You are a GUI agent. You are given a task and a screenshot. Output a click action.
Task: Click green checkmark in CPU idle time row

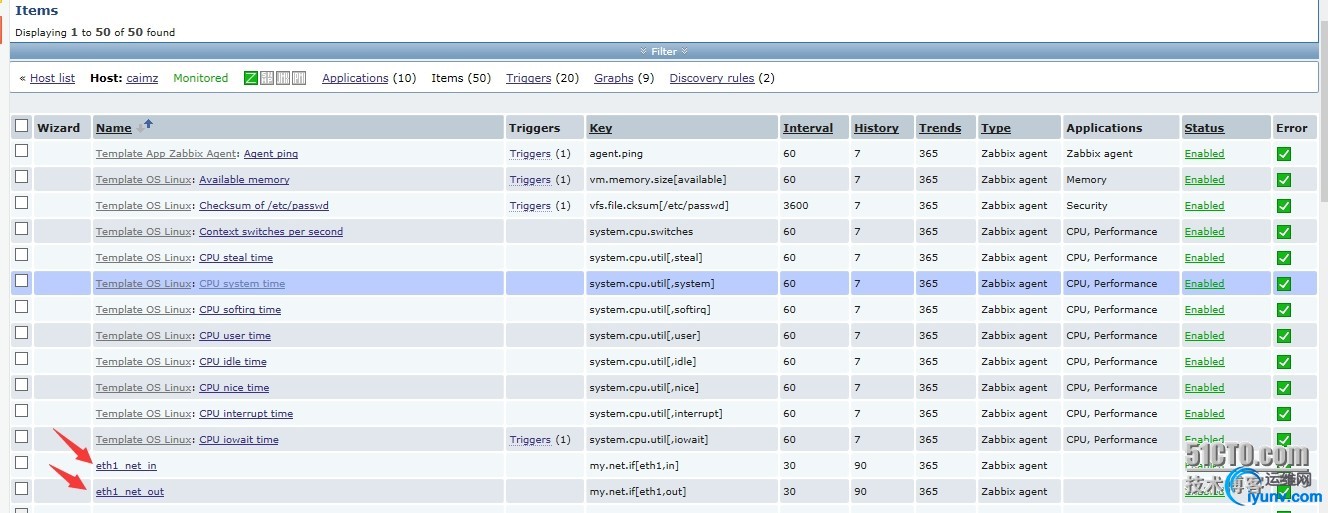1284,362
